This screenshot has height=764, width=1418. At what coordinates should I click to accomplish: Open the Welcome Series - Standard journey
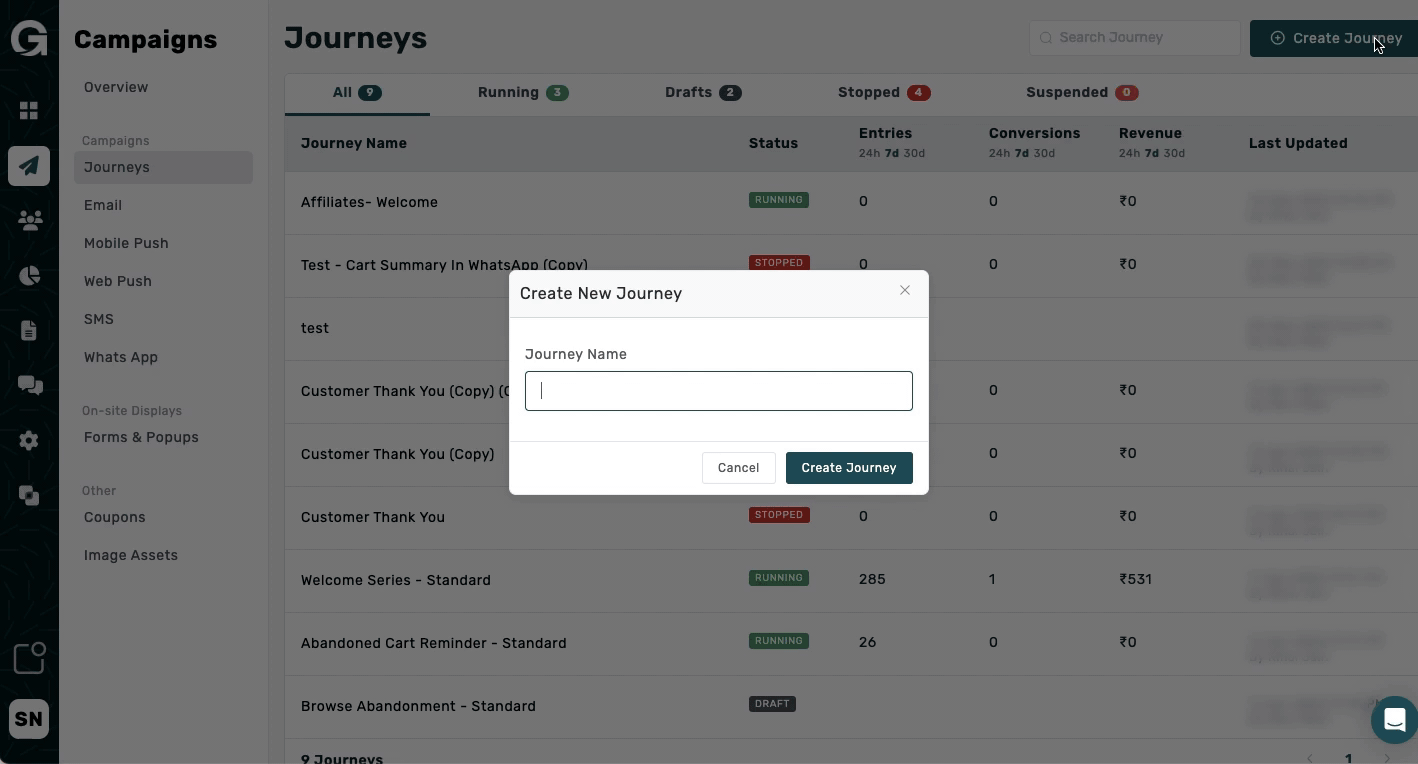click(x=396, y=580)
